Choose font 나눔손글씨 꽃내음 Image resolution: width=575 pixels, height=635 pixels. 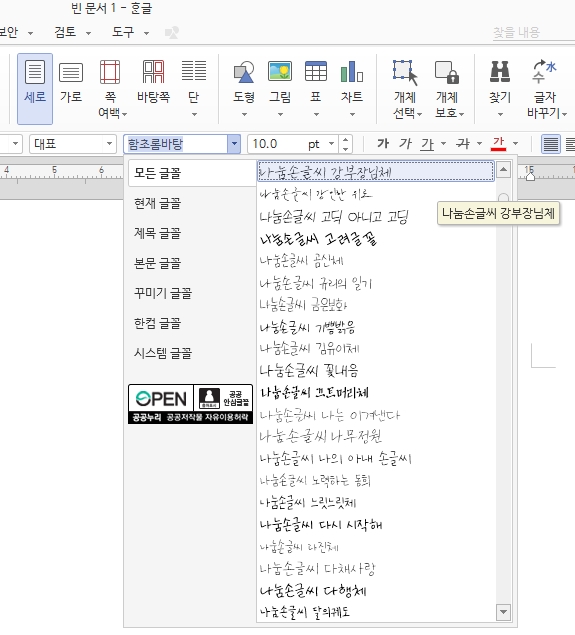(x=376, y=371)
